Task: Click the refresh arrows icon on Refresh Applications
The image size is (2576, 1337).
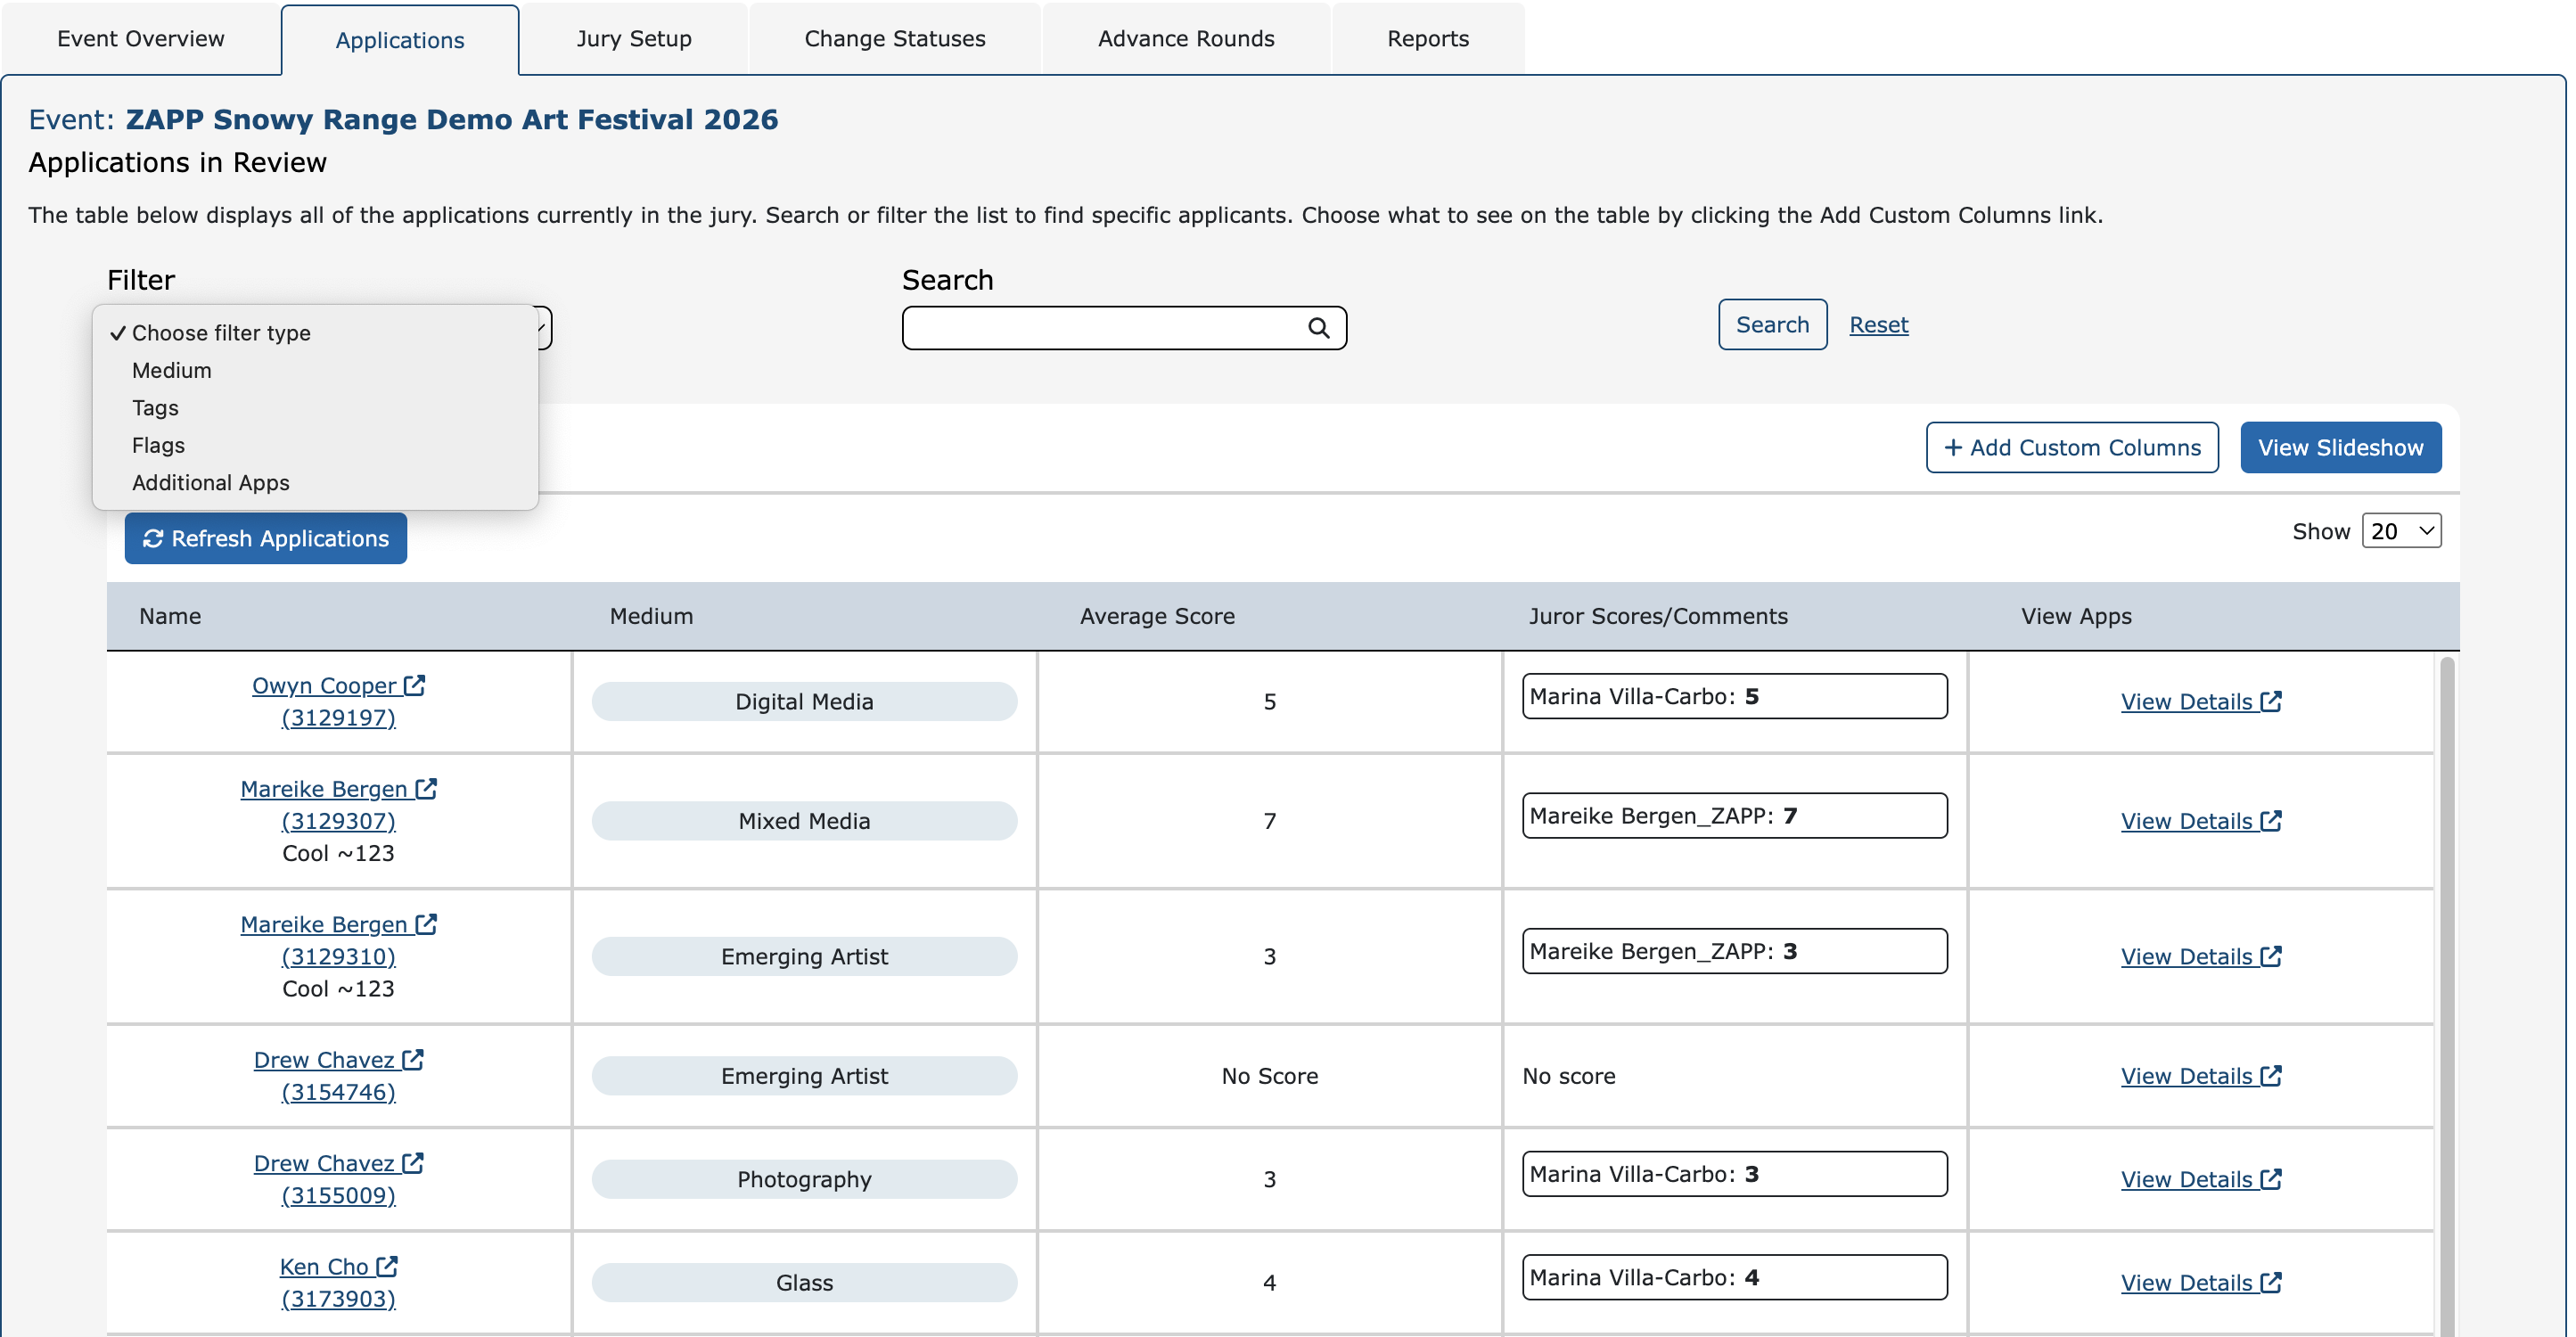Action: (153, 538)
